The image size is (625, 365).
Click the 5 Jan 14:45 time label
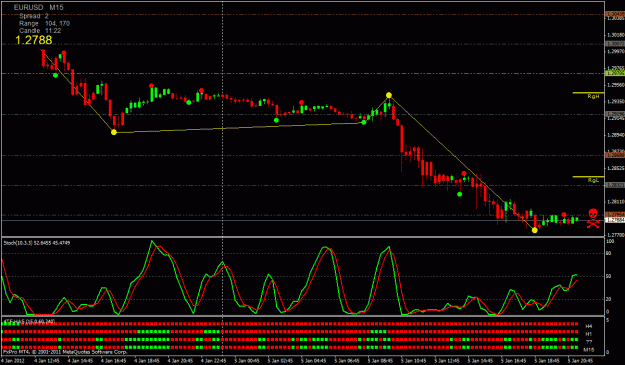(480, 361)
